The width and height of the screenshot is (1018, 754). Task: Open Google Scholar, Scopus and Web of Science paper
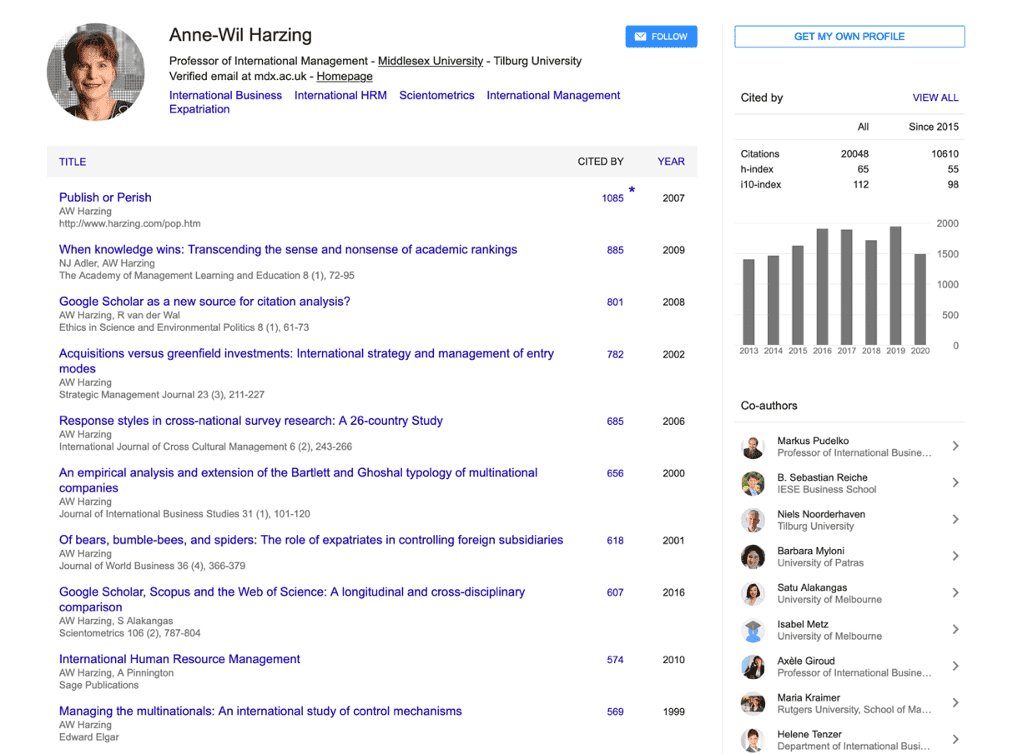[292, 599]
